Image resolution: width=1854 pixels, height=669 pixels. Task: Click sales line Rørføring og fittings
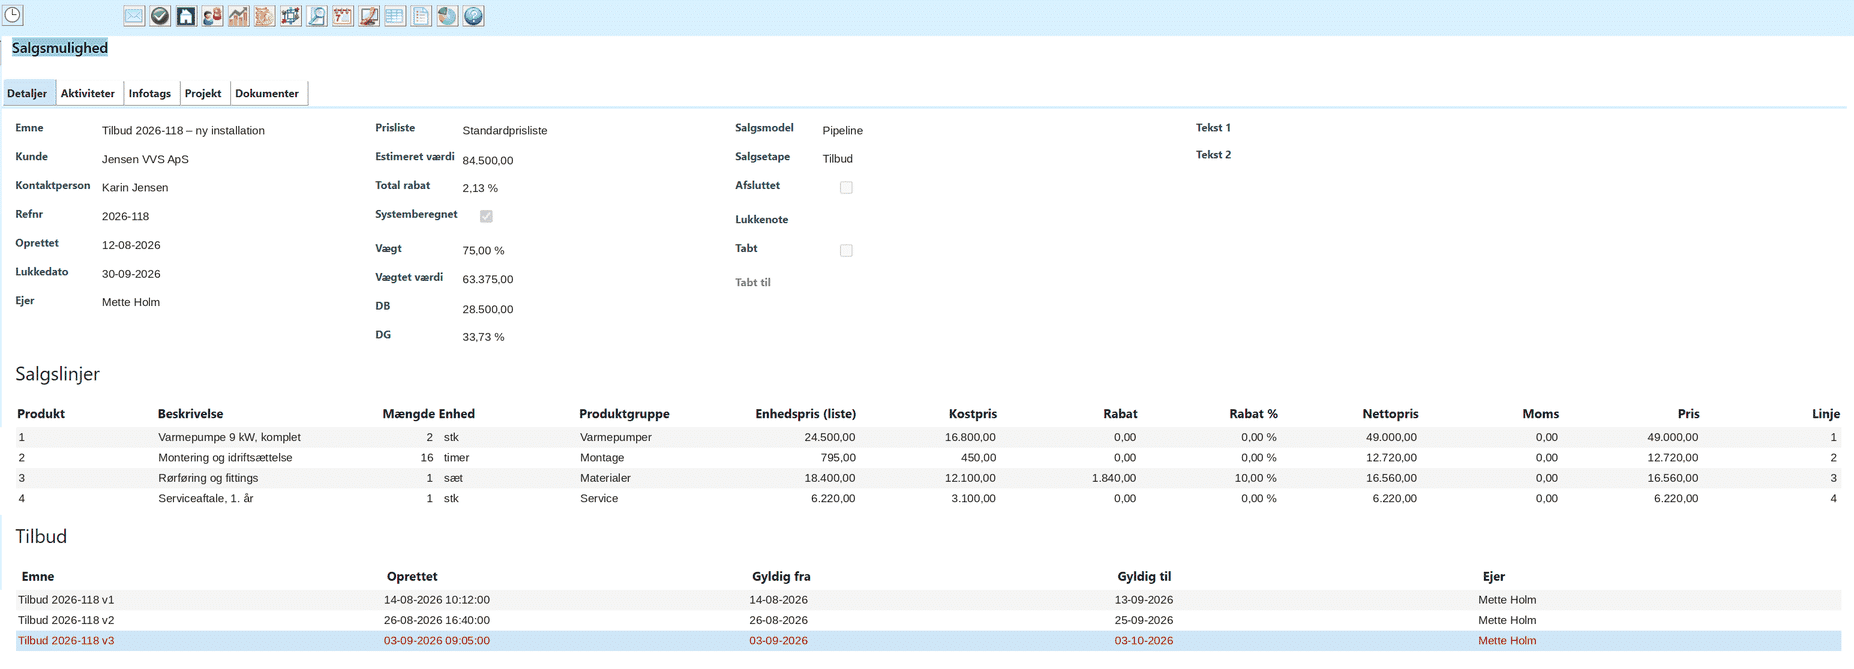coord(928,478)
